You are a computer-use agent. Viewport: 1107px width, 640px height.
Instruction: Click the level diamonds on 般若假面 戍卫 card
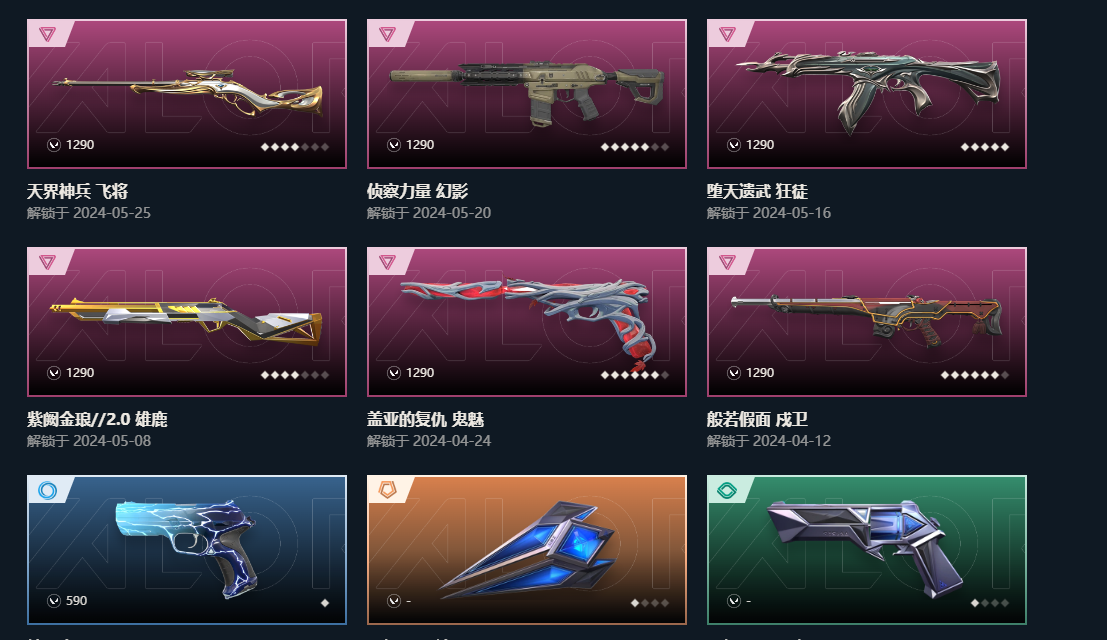click(975, 375)
